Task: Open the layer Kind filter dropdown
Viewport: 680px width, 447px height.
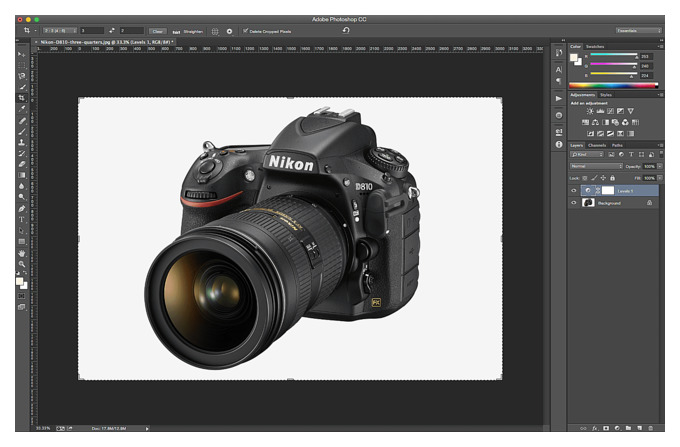Action: (587, 154)
